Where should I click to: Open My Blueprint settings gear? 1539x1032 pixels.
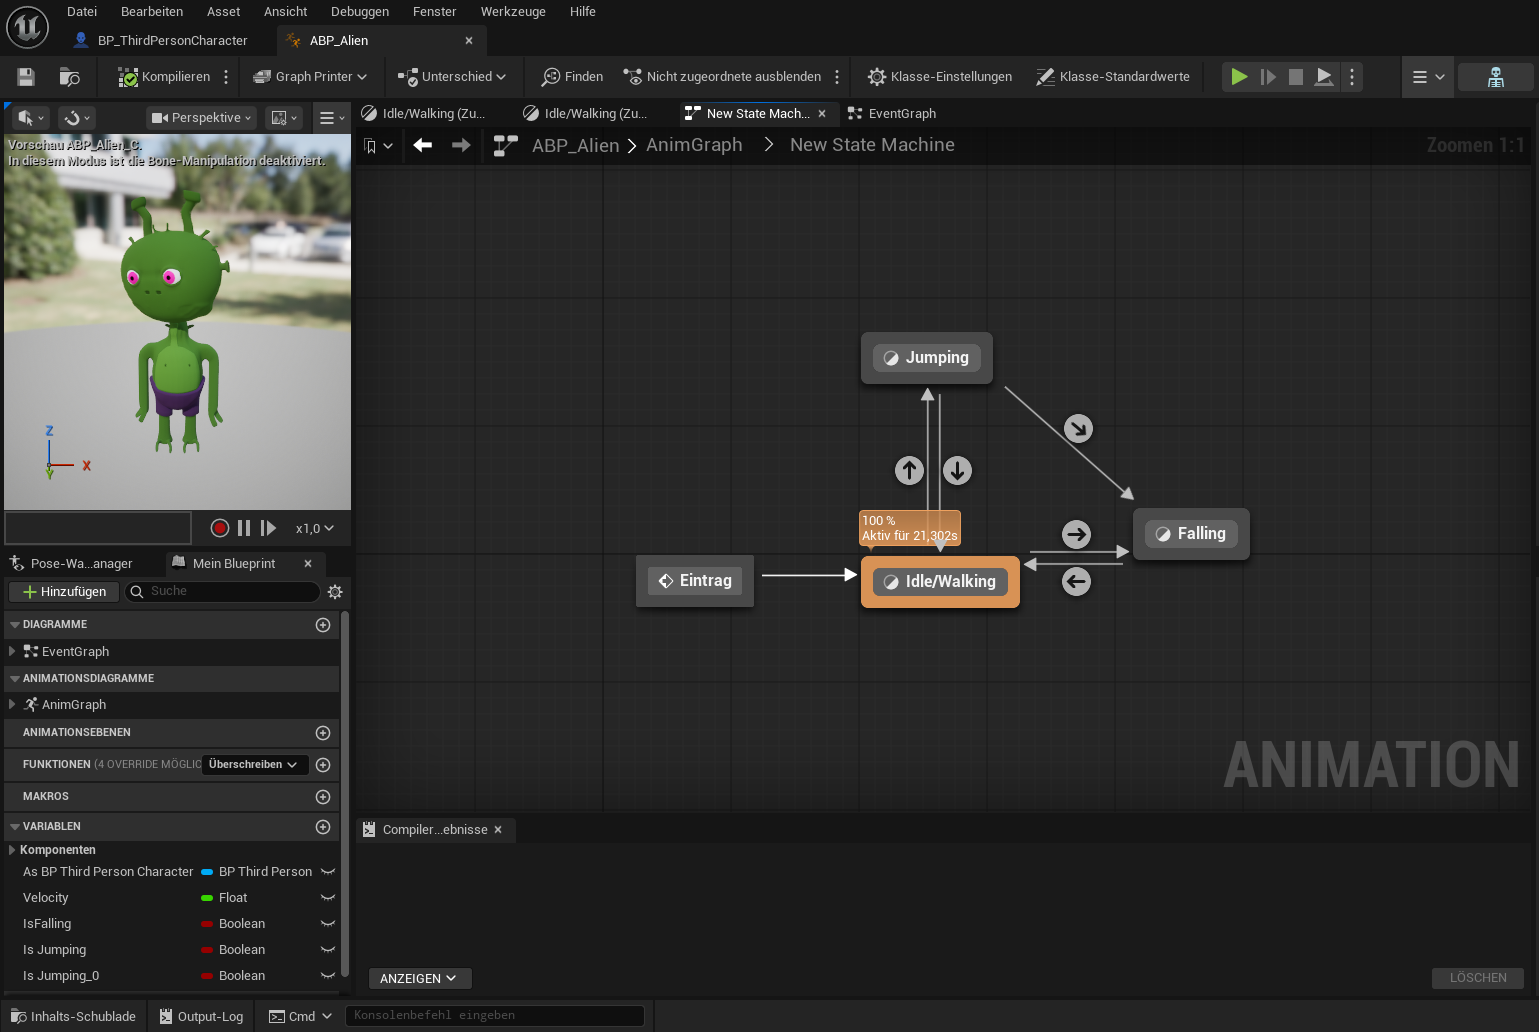point(335,592)
